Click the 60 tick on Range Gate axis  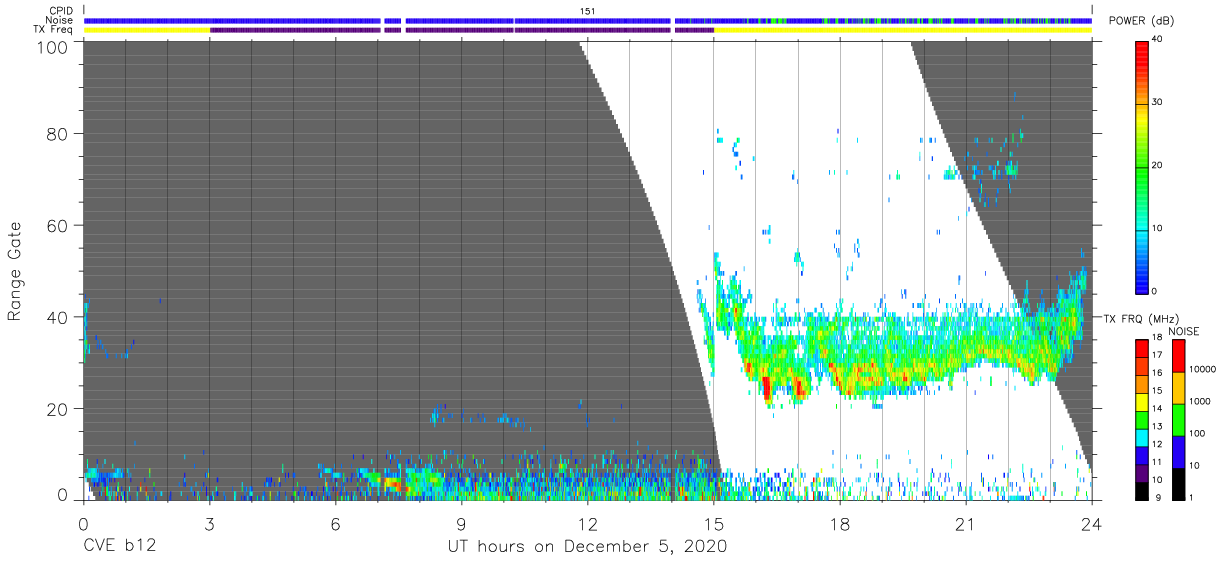pyautogui.click(x=59, y=226)
